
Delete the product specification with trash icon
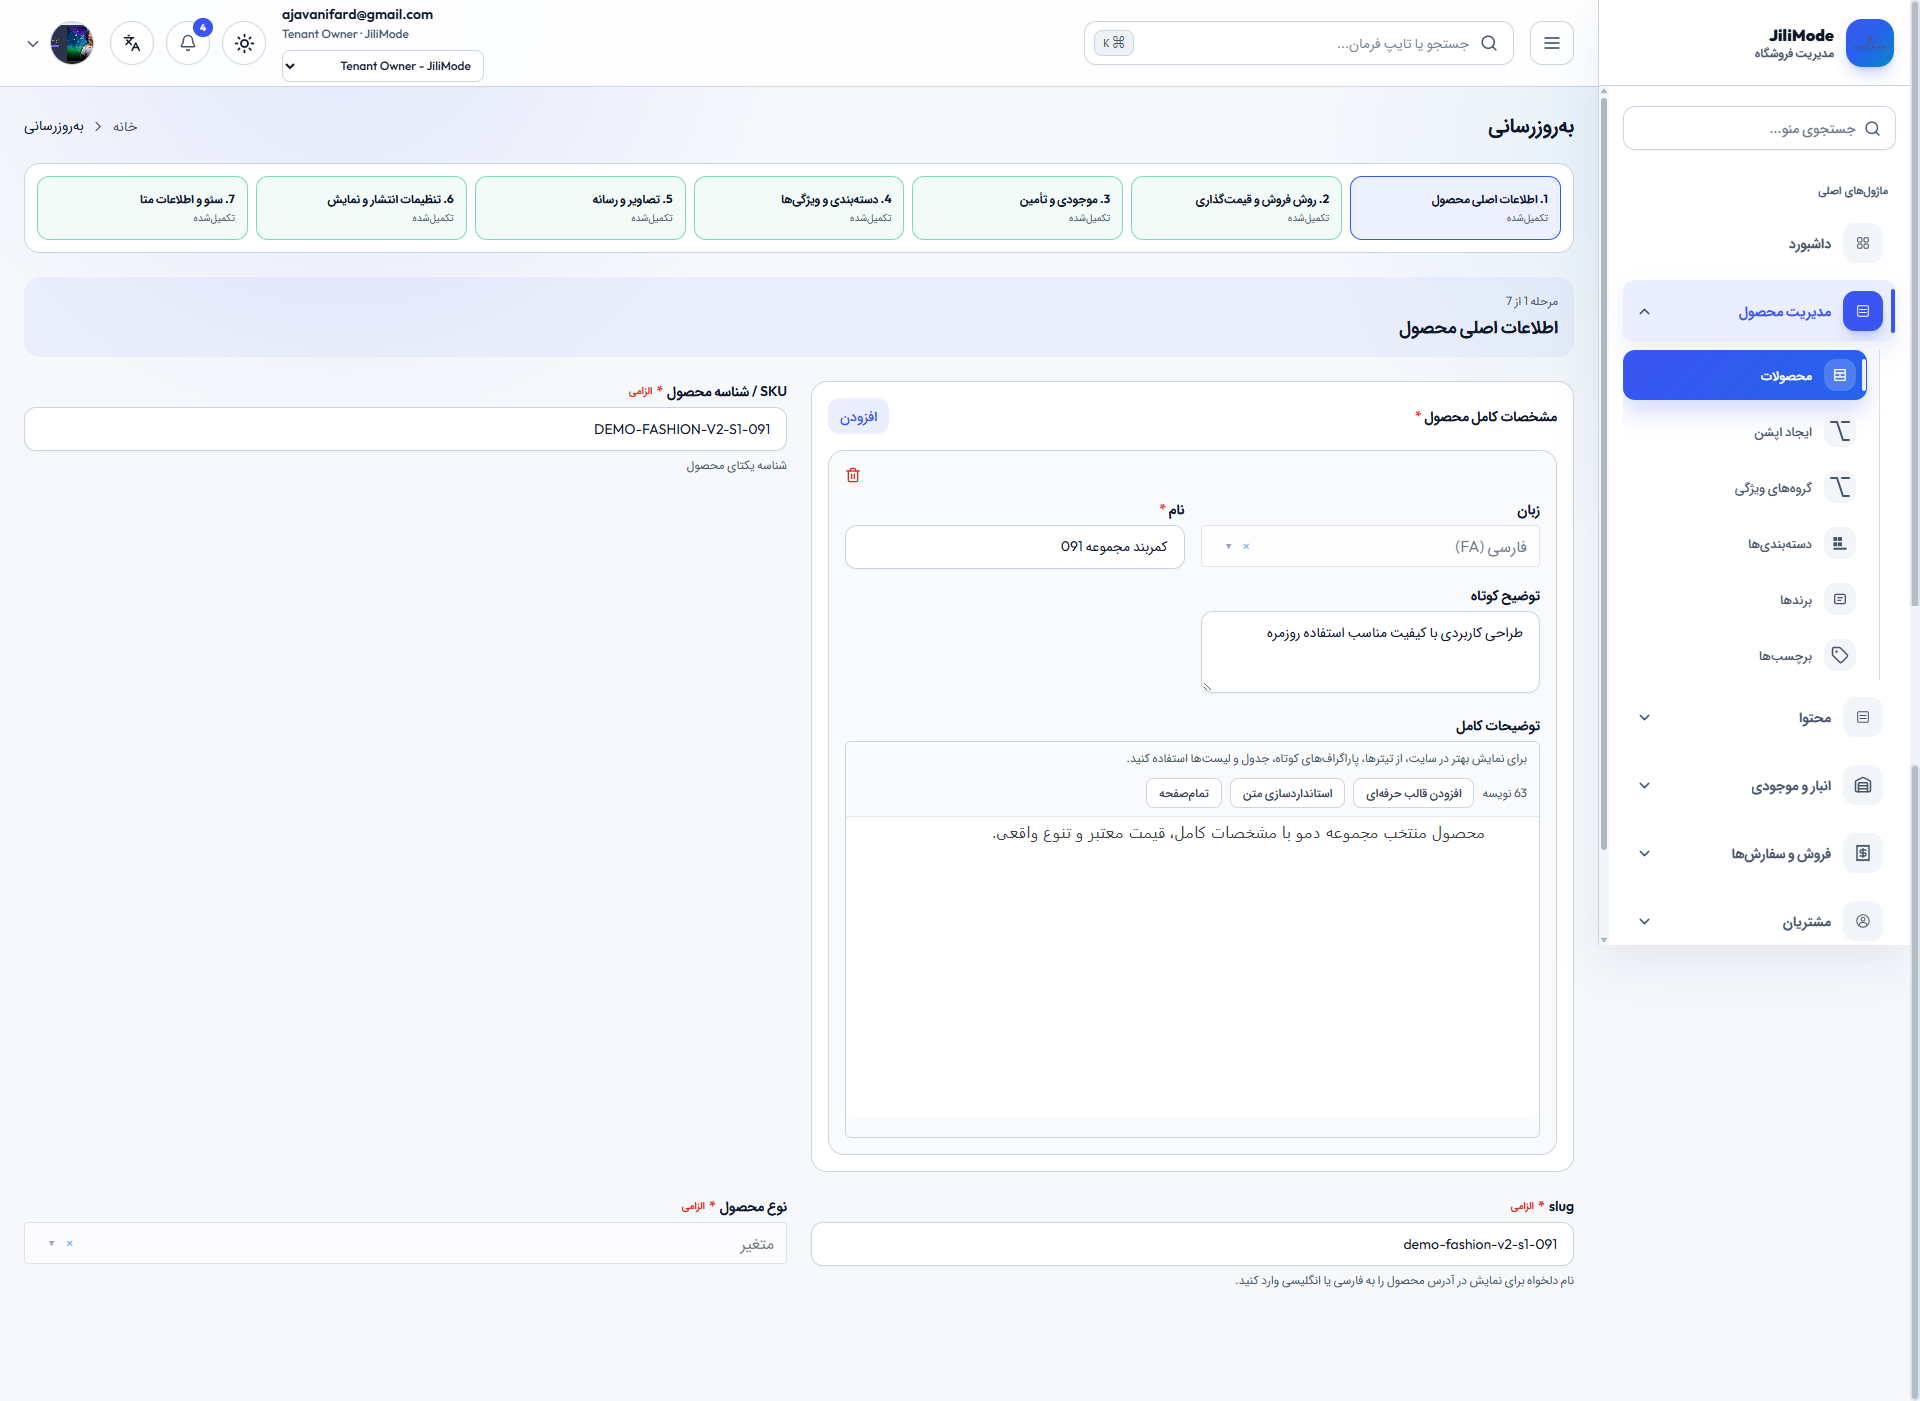click(853, 475)
